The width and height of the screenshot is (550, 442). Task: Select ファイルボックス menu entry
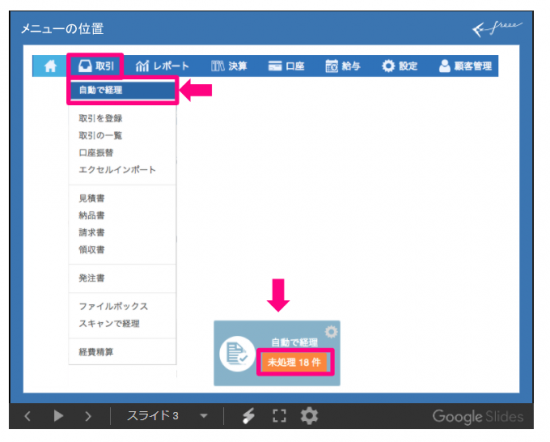[113, 306]
